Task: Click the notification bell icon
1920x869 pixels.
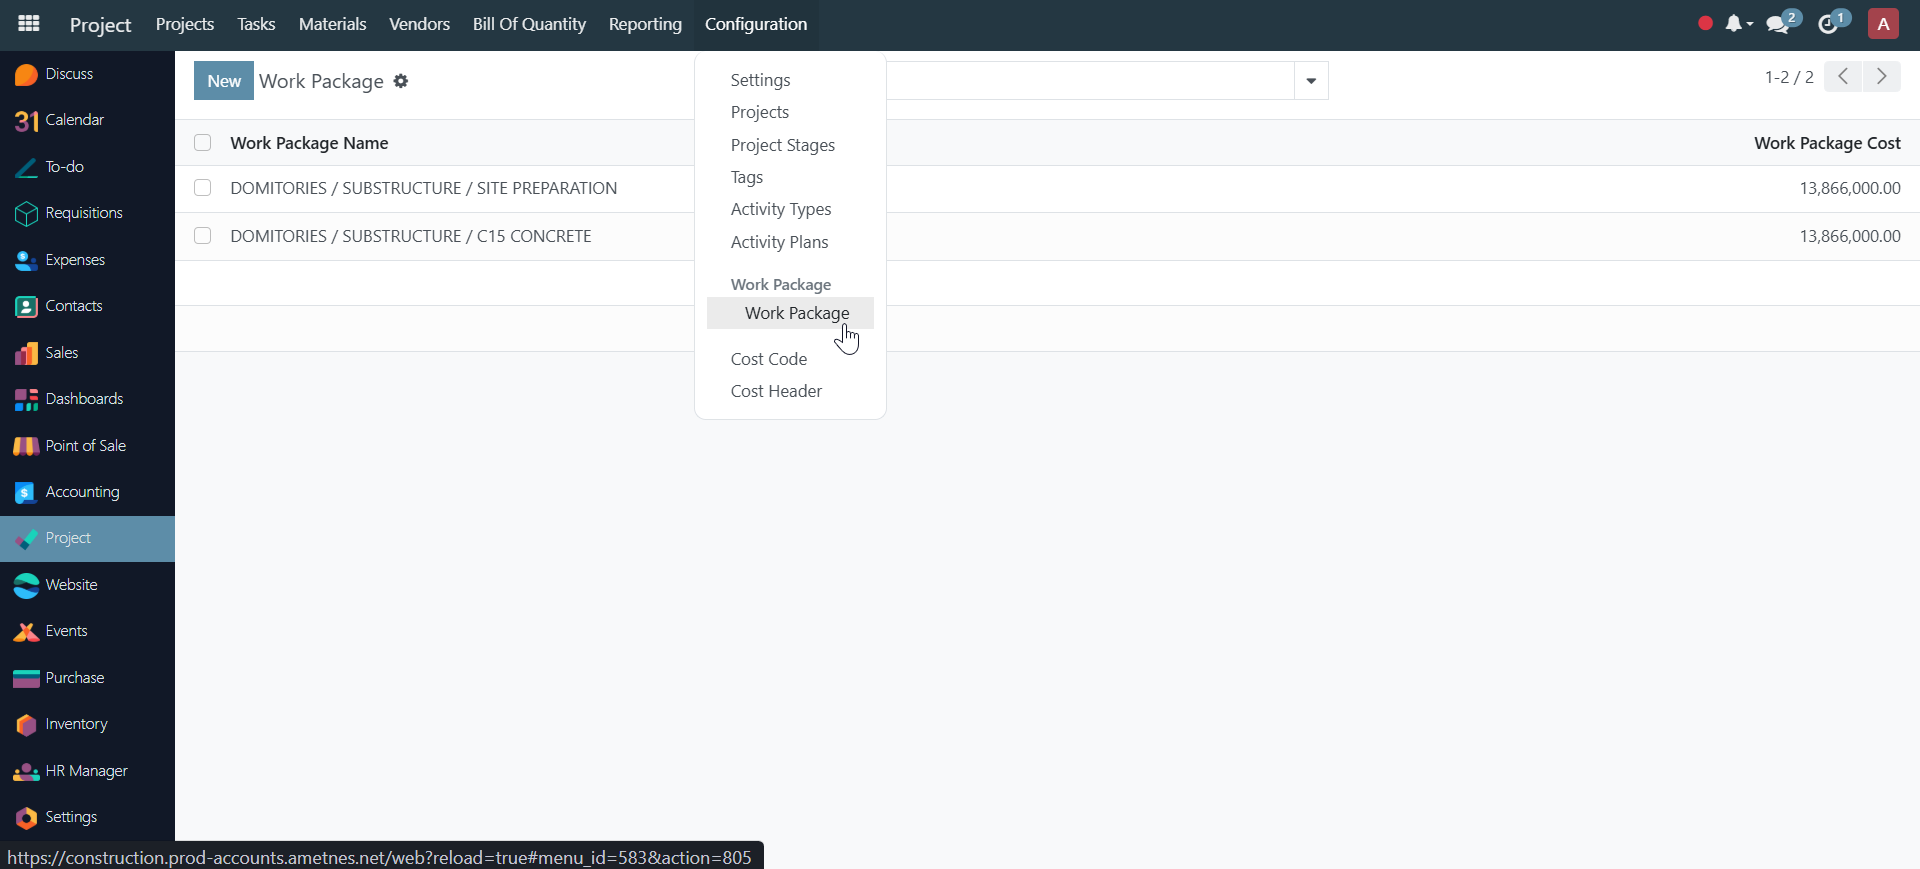Action: [1734, 24]
